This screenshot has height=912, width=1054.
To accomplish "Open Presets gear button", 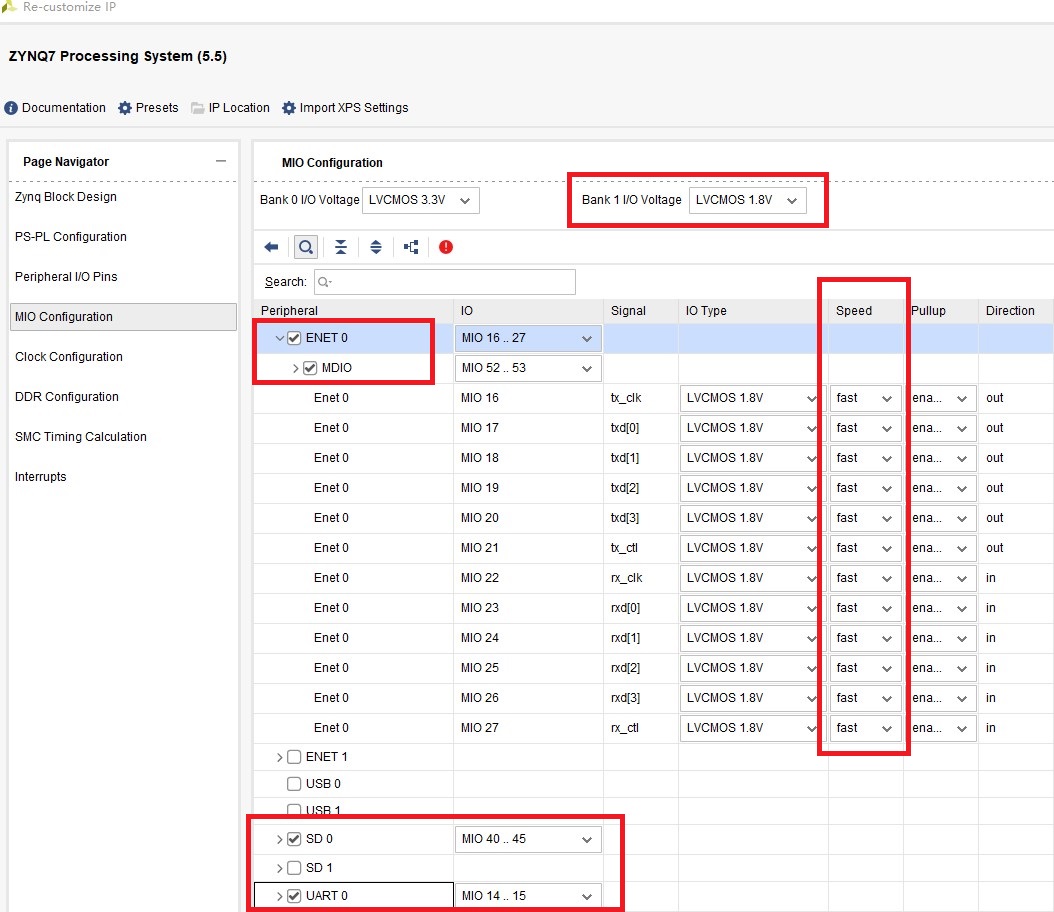I will pyautogui.click(x=148, y=108).
